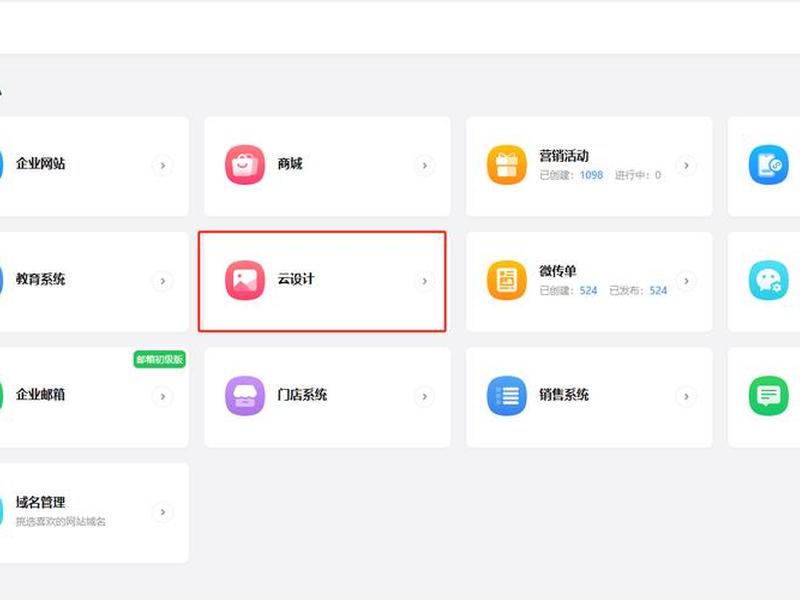Click the green 邮箱初级版 badge
This screenshot has width=800, height=600.
click(x=160, y=359)
